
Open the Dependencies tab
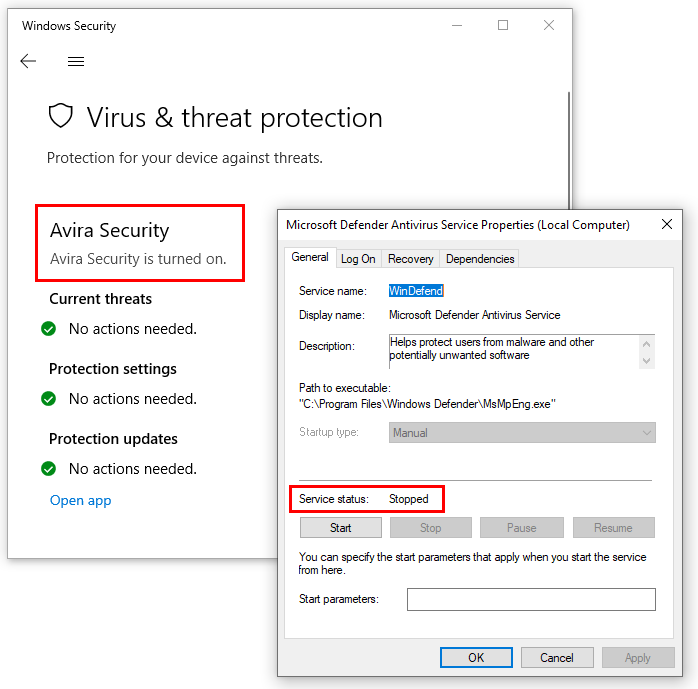480,259
